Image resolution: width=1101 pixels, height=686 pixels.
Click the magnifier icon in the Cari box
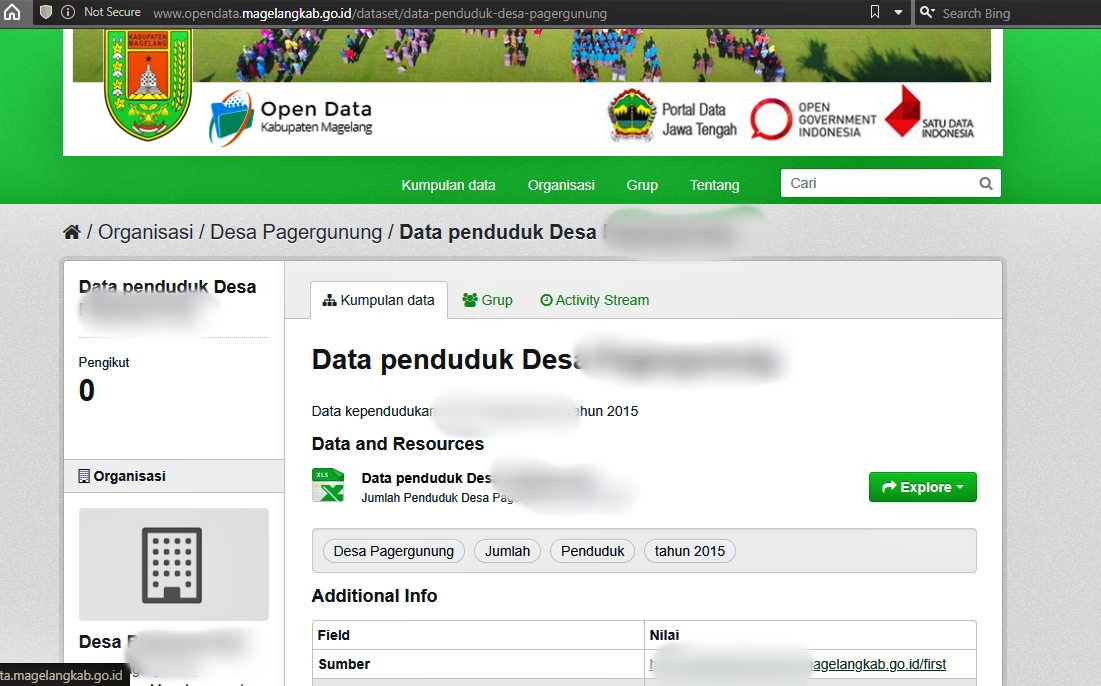coord(985,183)
